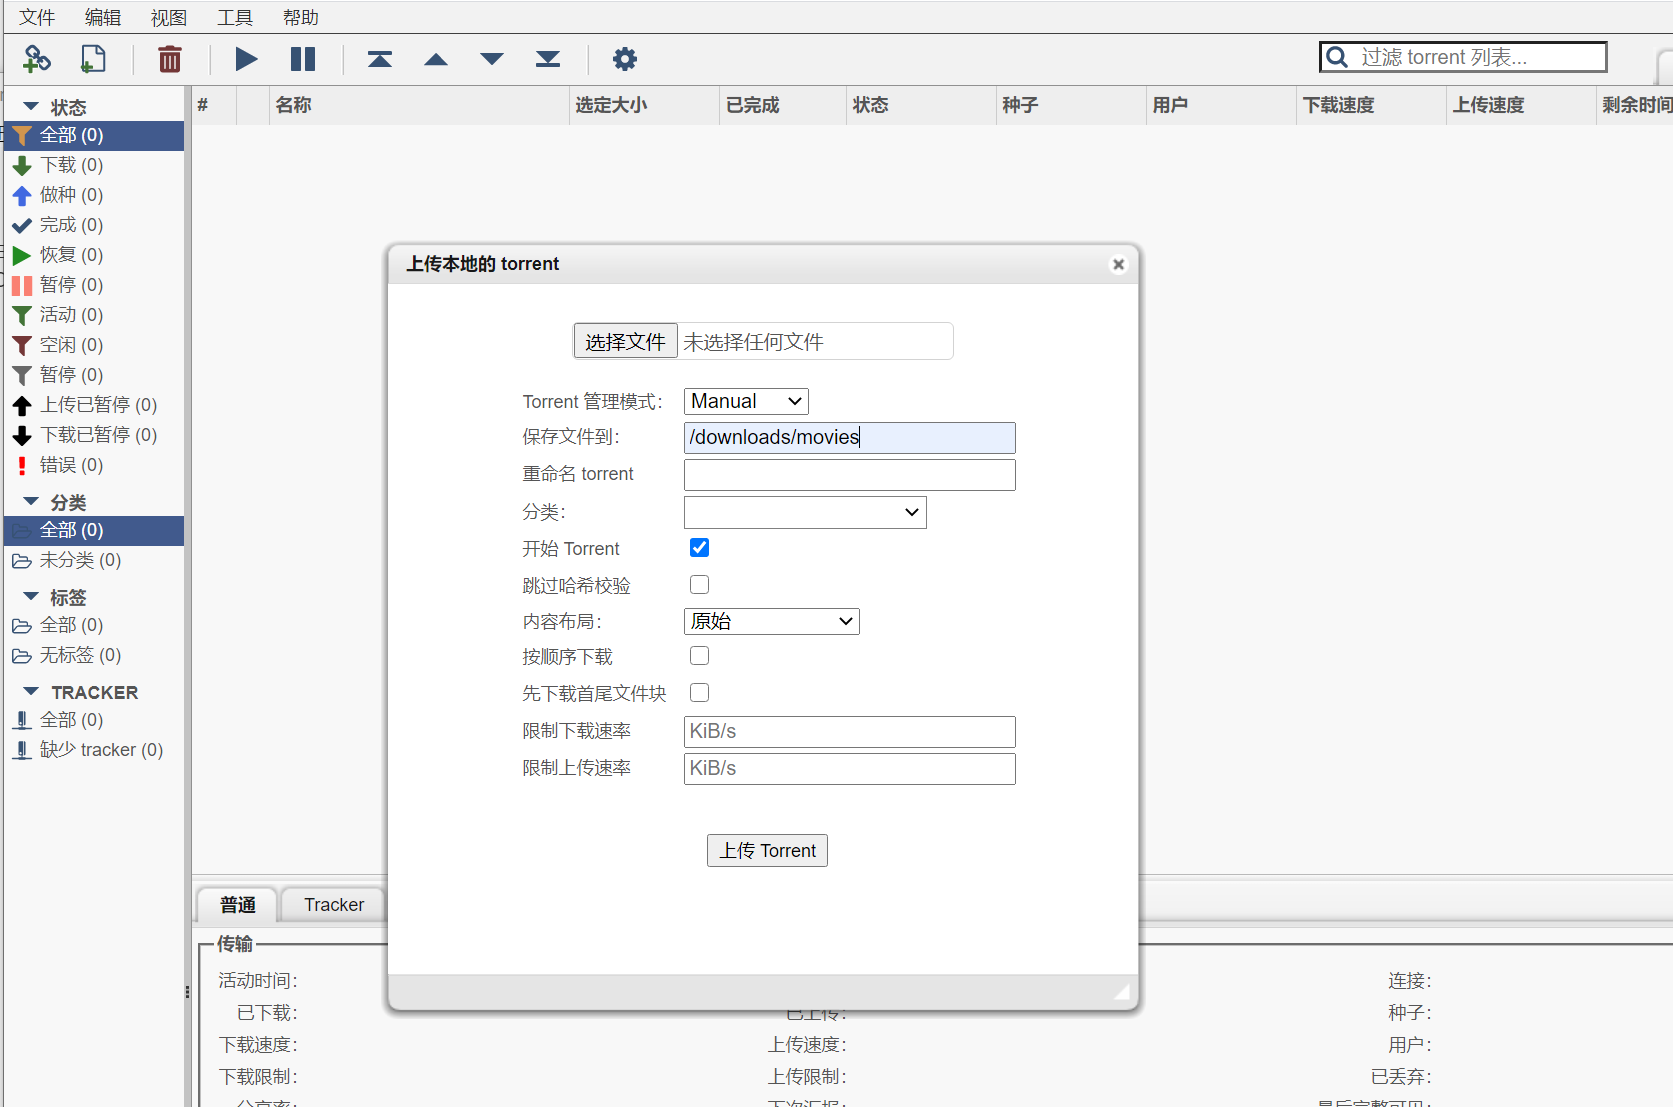Enable the 跳过哈希校验 checkbox
The width and height of the screenshot is (1673, 1107).
pos(699,585)
